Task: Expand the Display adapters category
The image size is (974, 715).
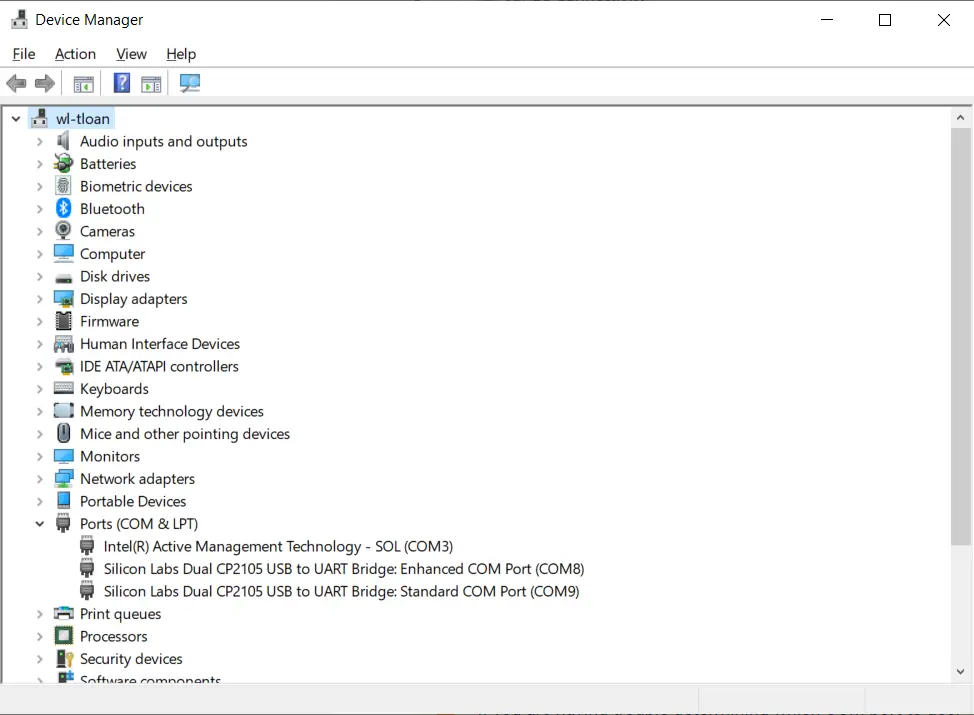Action: point(40,299)
